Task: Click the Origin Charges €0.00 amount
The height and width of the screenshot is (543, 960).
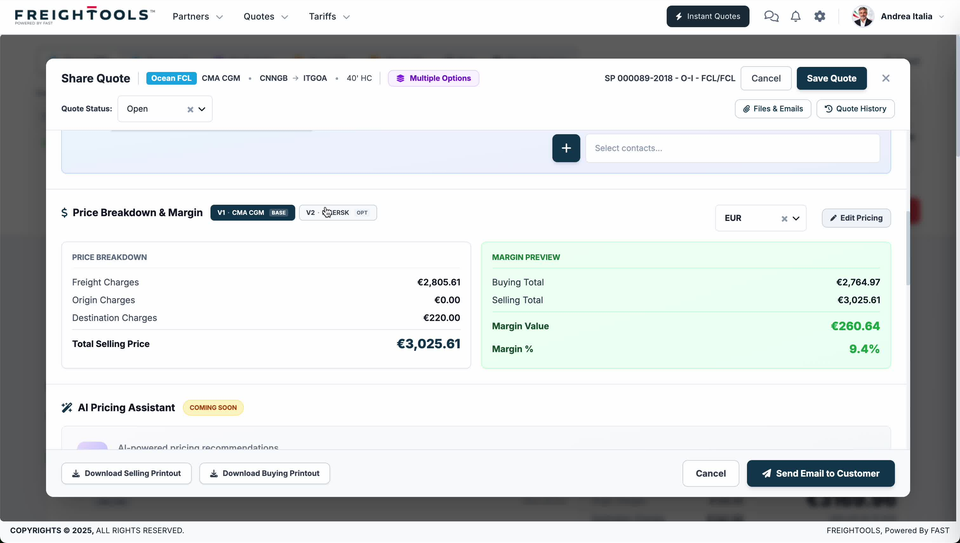Action: coord(447,300)
